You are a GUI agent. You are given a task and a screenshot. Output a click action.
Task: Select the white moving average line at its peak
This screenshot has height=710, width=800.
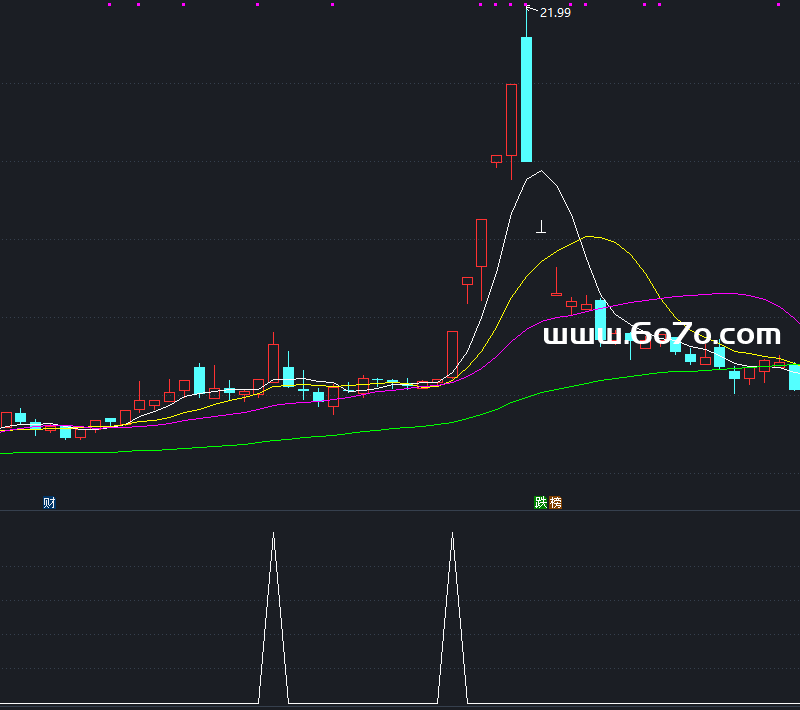(541, 171)
